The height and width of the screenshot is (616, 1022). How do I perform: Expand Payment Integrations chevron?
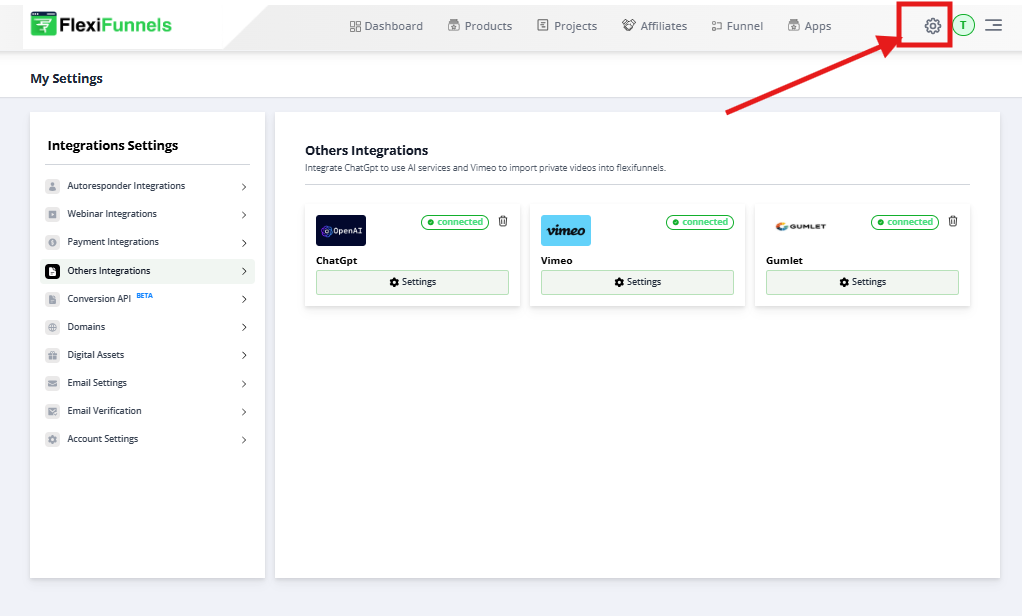(x=244, y=243)
